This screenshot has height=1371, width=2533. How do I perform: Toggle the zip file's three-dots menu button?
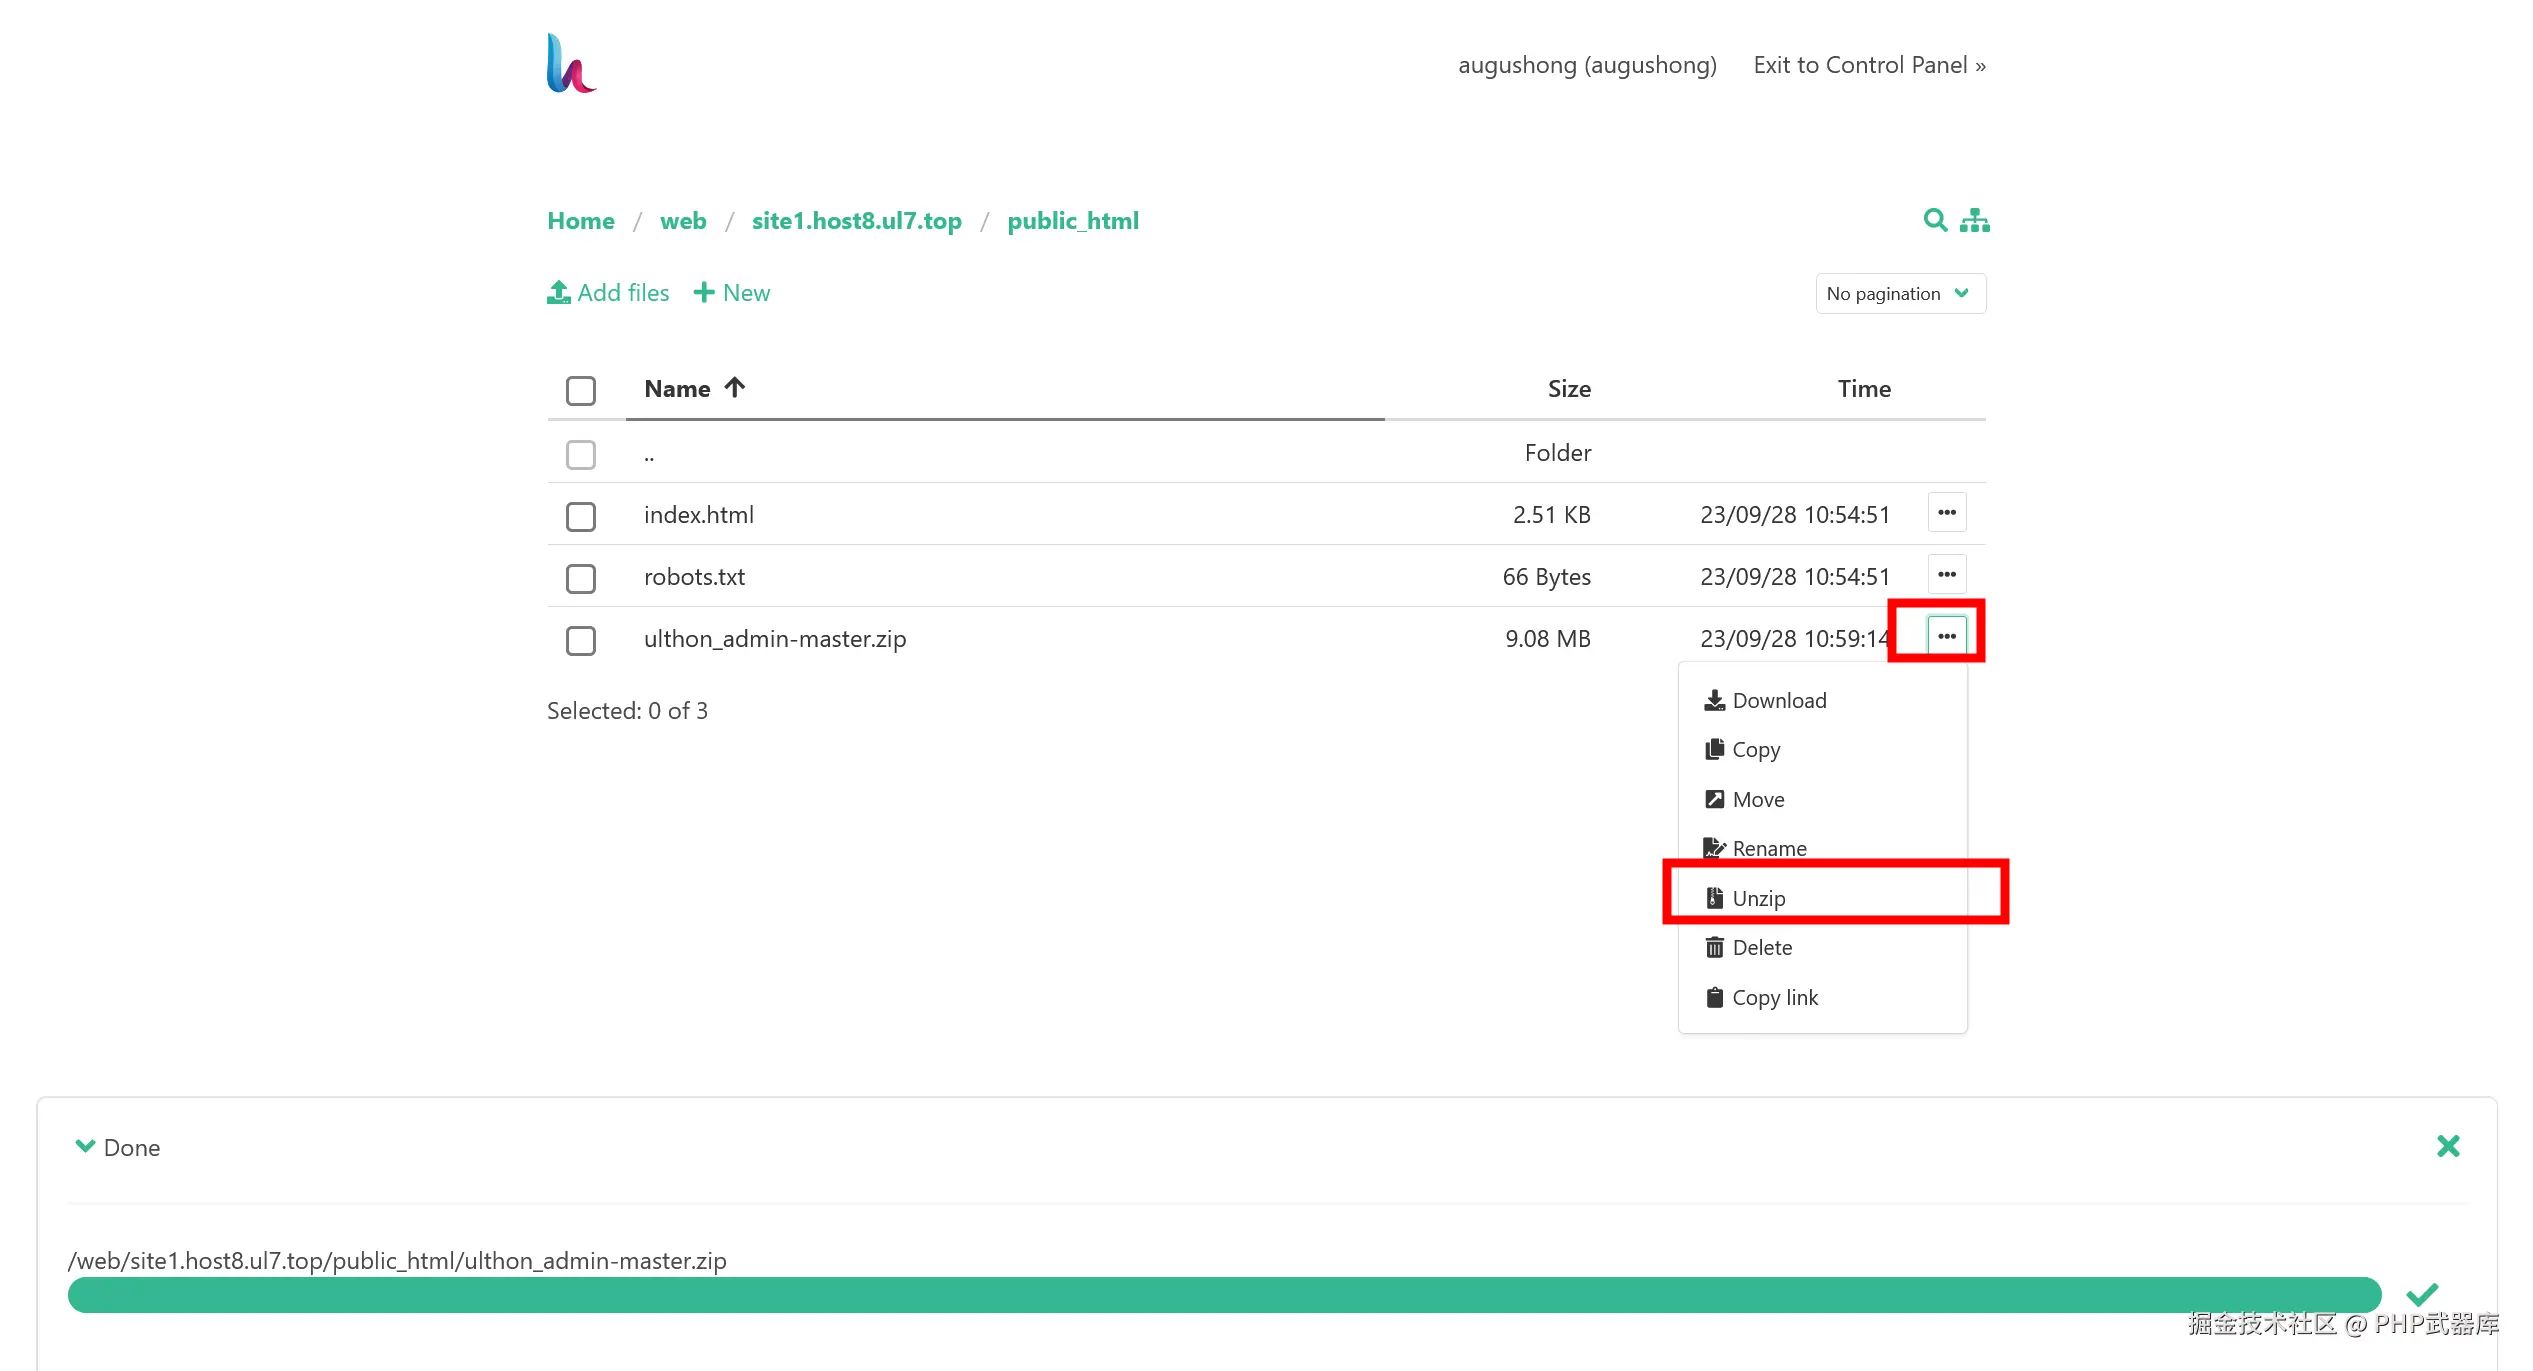click(x=1946, y=636)
